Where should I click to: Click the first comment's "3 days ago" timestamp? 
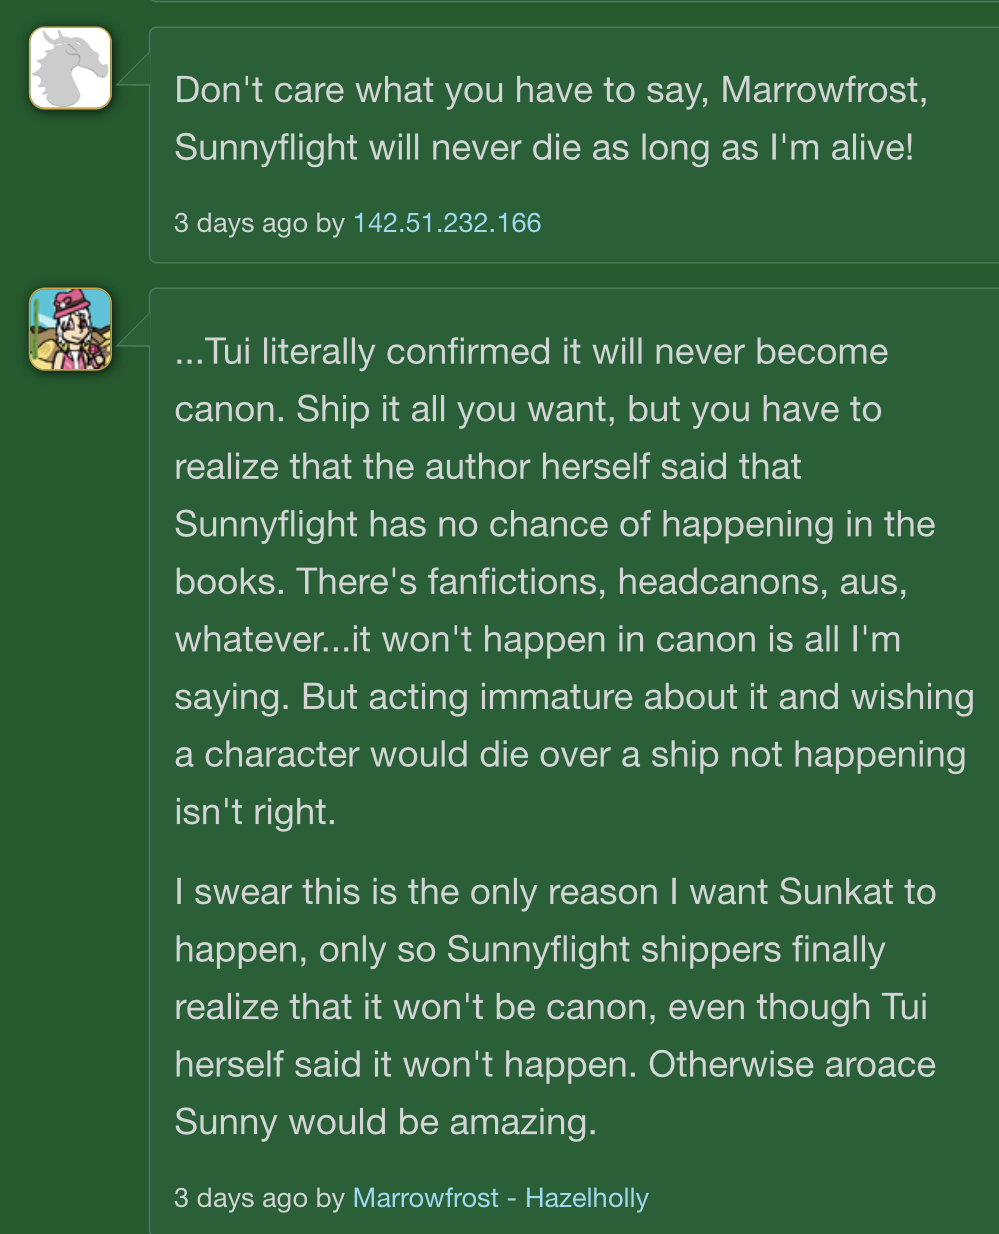point(240,222)
